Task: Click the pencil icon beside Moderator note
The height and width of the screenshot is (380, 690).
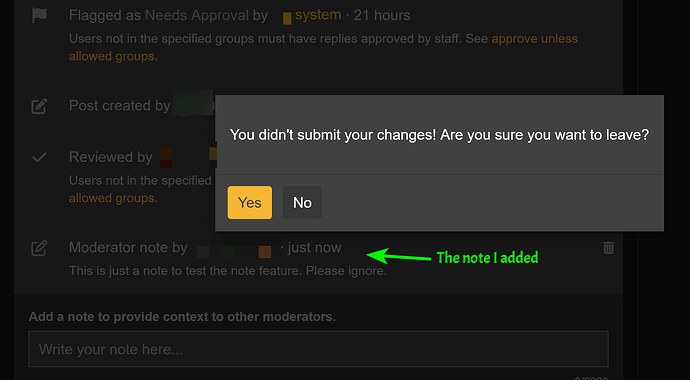Action: pos(39,248)
